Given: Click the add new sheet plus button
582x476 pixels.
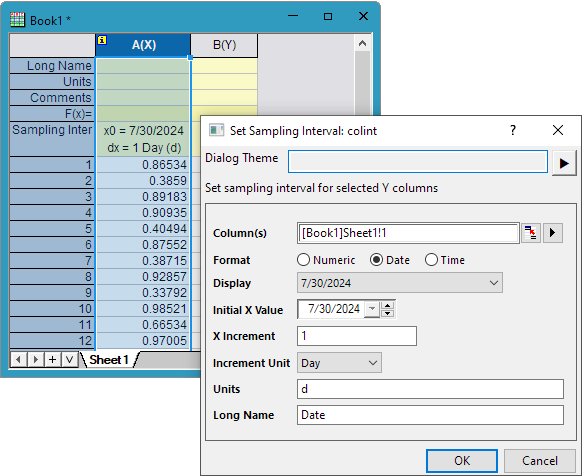Looking at the screenshot, I should tap(52, 359).
